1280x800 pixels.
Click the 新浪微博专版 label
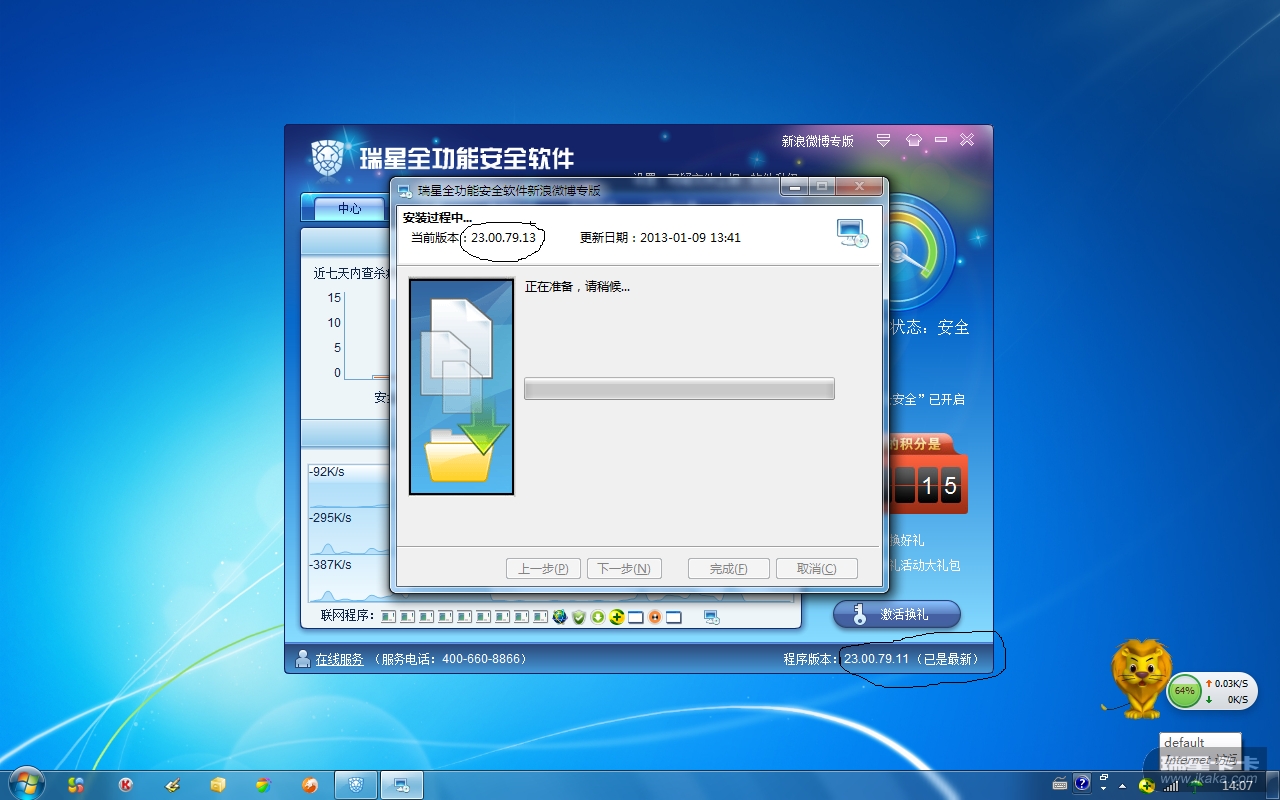pos(817,141)
